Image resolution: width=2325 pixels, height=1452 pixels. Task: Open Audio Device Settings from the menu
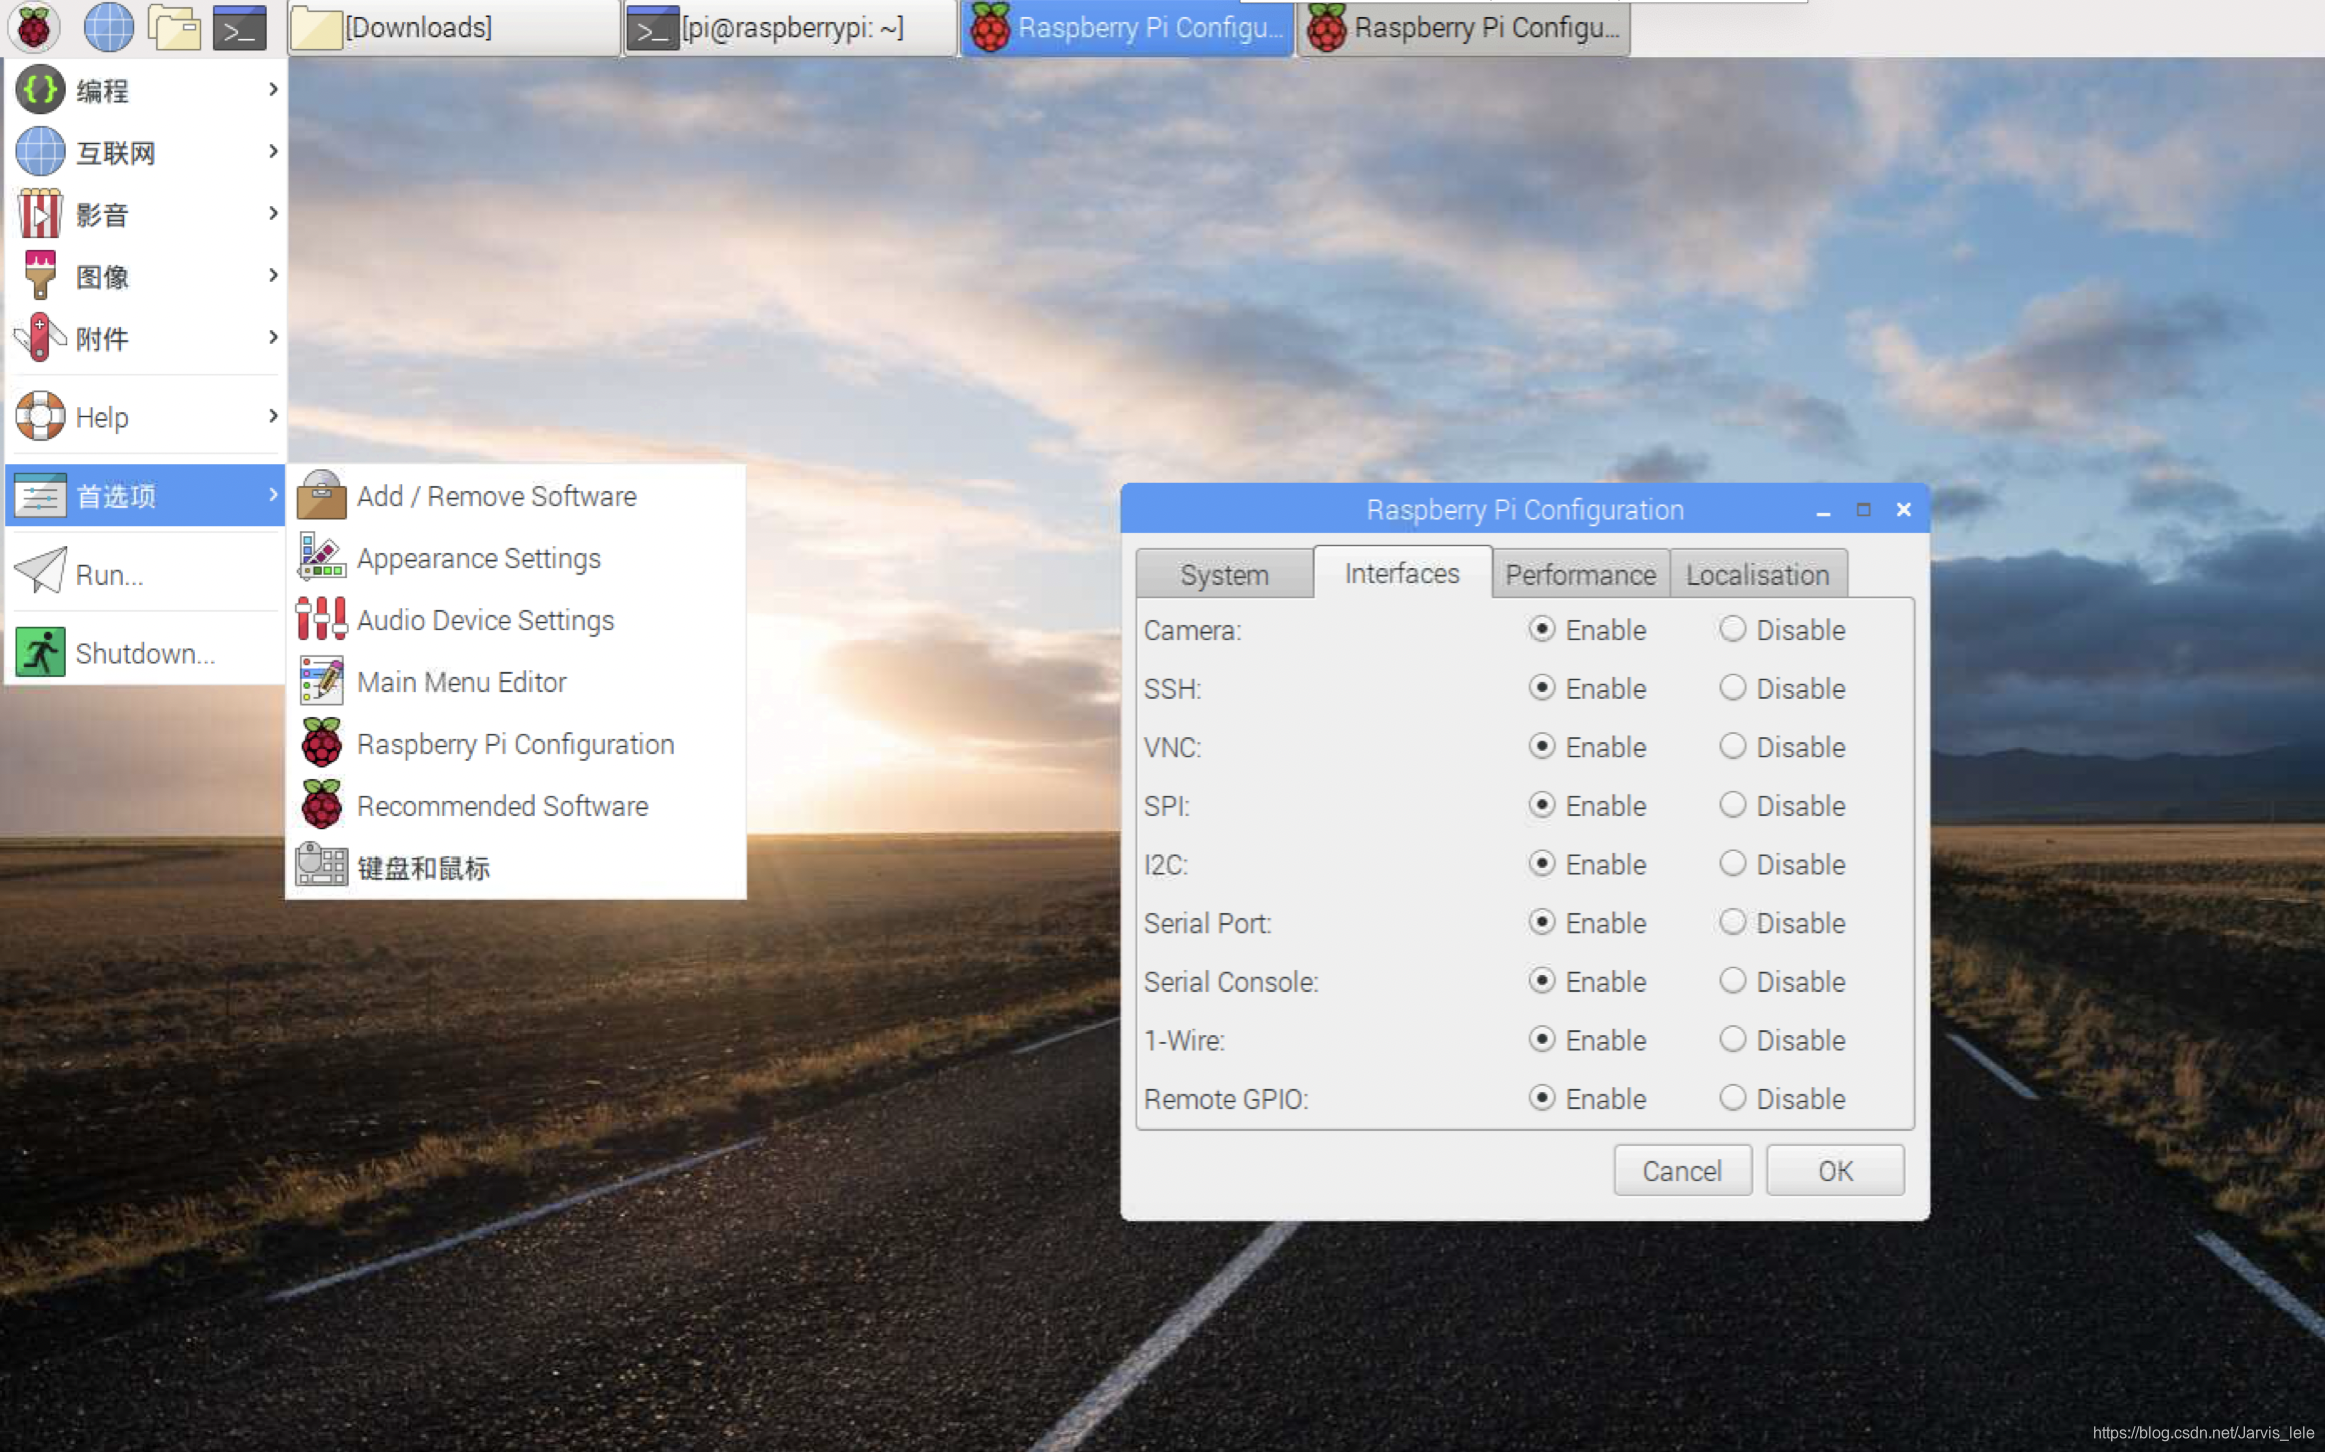[484, 620]
